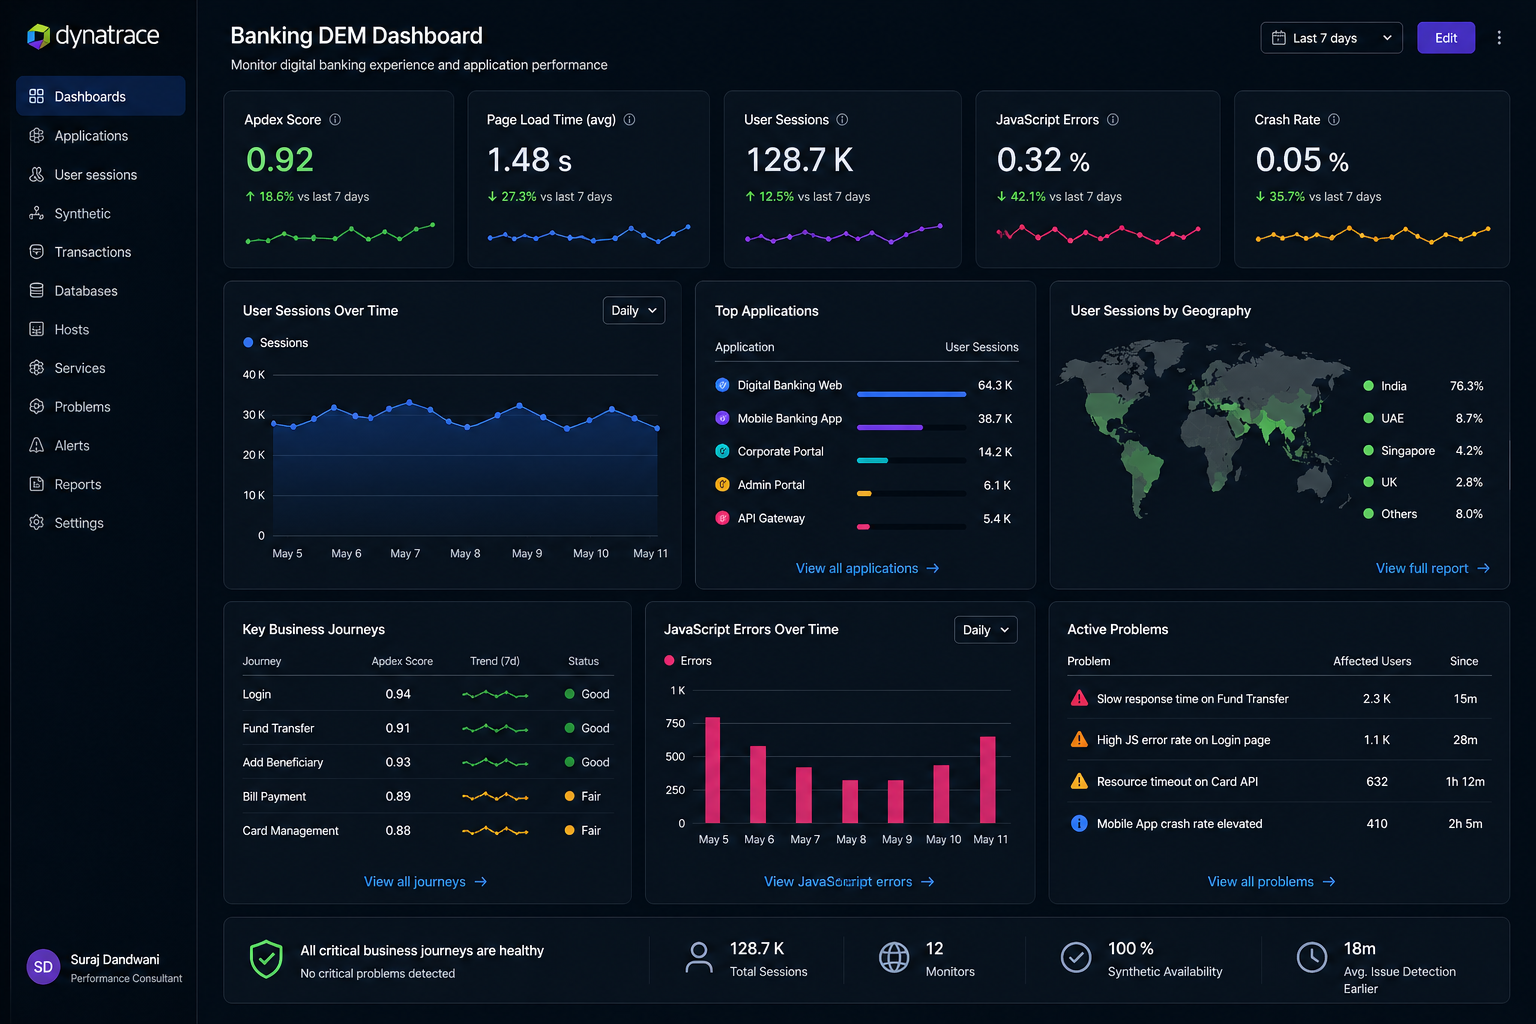Open Daily dropdown in User Sessions Over Time
Image resolution: width=1536 pixels, height=1024 pixels.
(x=634, y=310)
